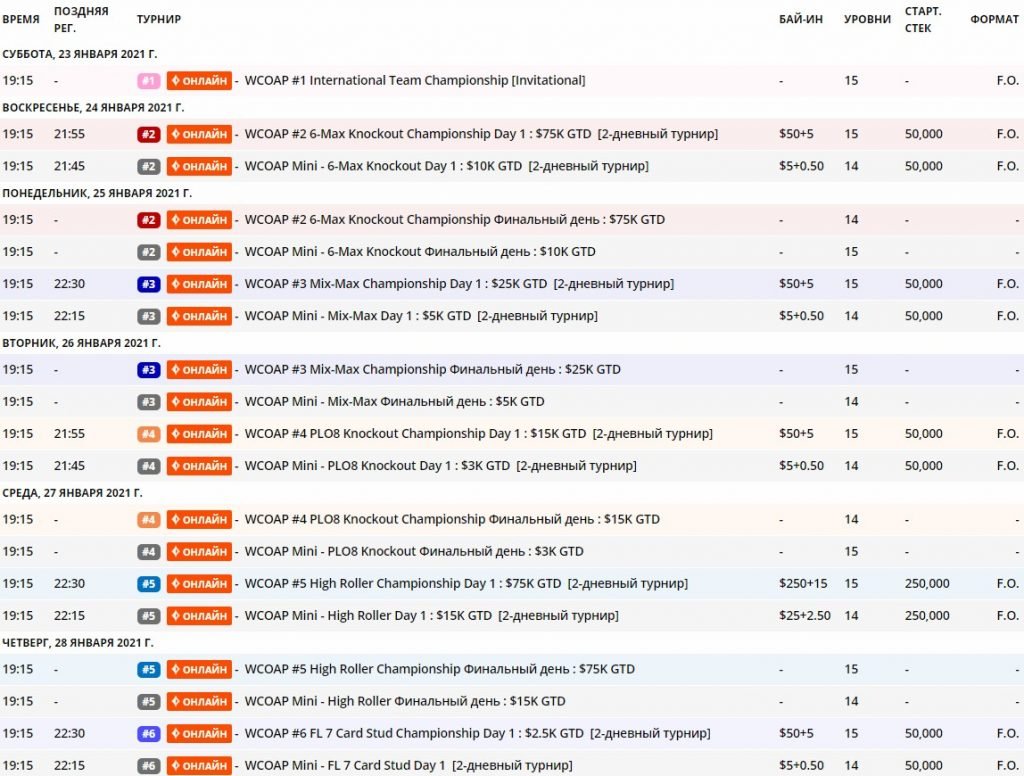Click gray #6 badge for Mini FL 7 Card Stud
The image size is (1024, 776).
point(148,766)
